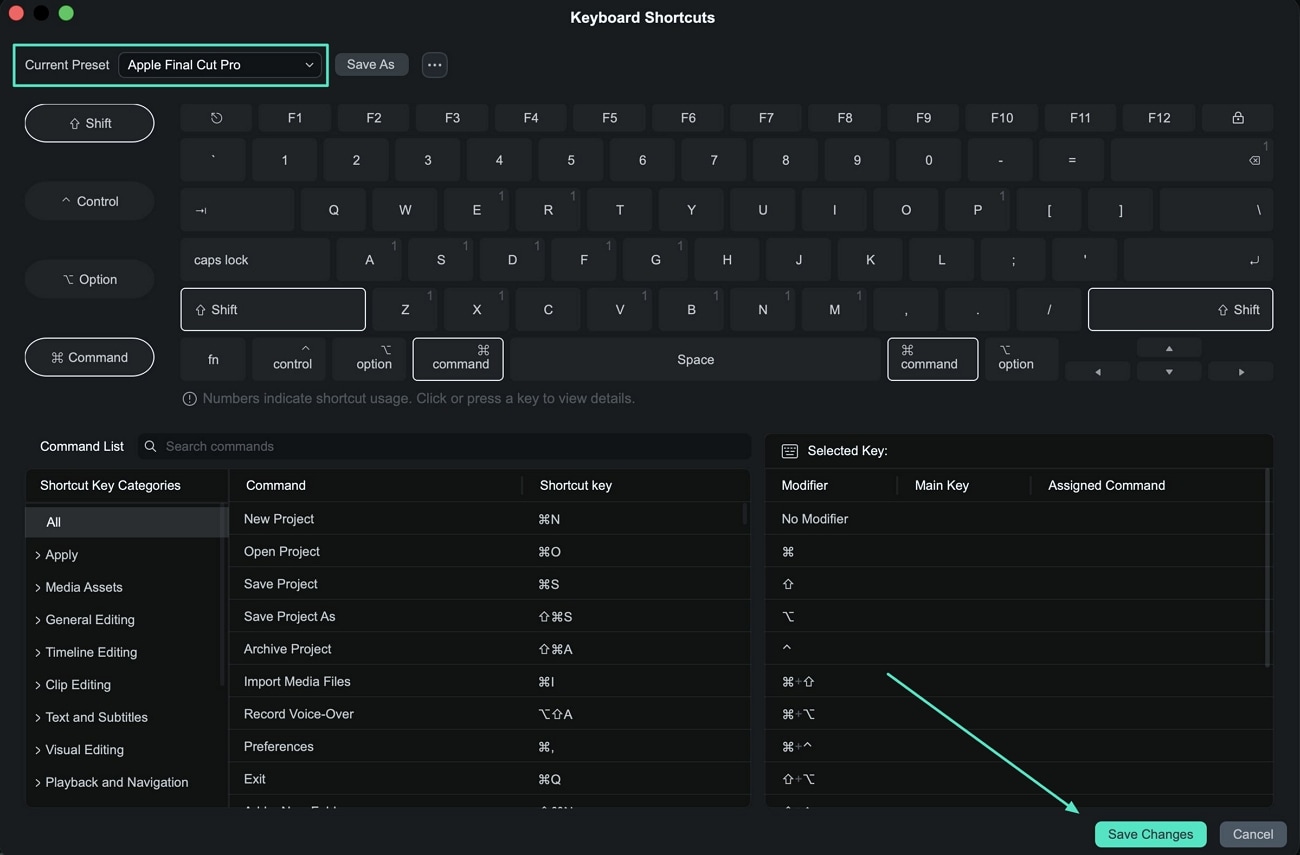Screen dimensions: 1300x855
Task: Click the up arrow key
Action: click(1169, 349)
